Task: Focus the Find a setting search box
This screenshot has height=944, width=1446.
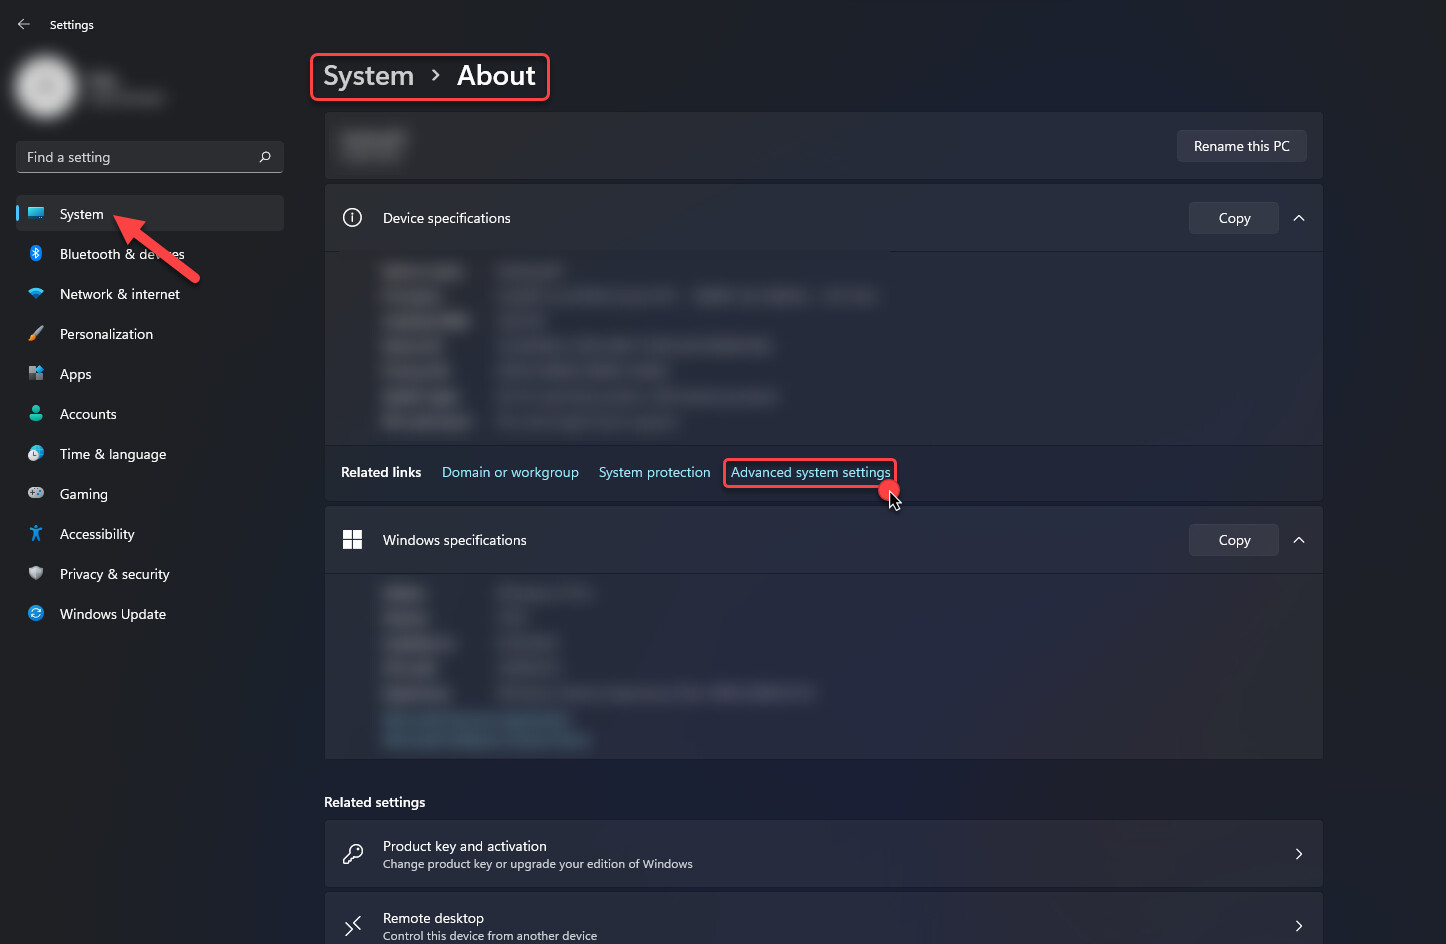Action: (150, 157)
